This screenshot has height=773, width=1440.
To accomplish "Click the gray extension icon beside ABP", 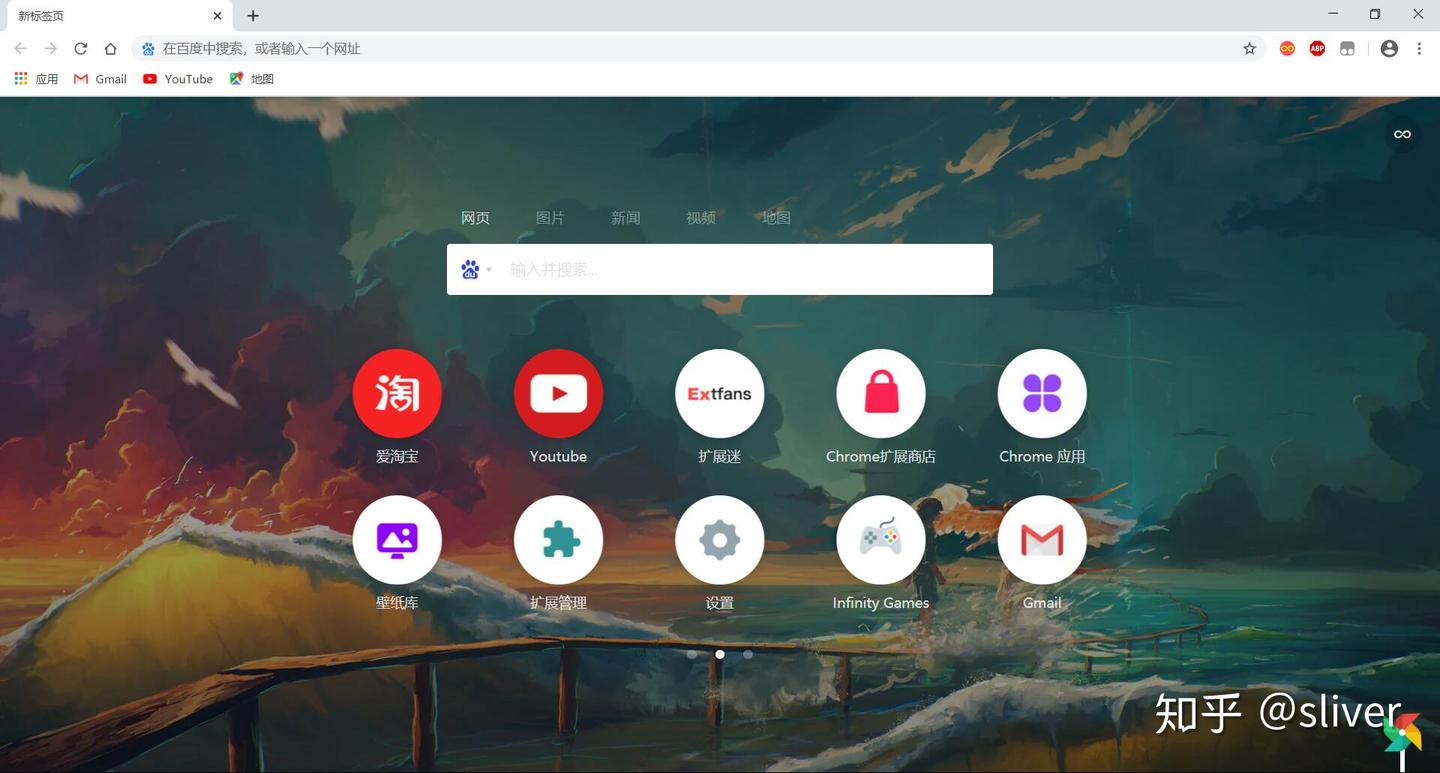I will pos(1347,48).
